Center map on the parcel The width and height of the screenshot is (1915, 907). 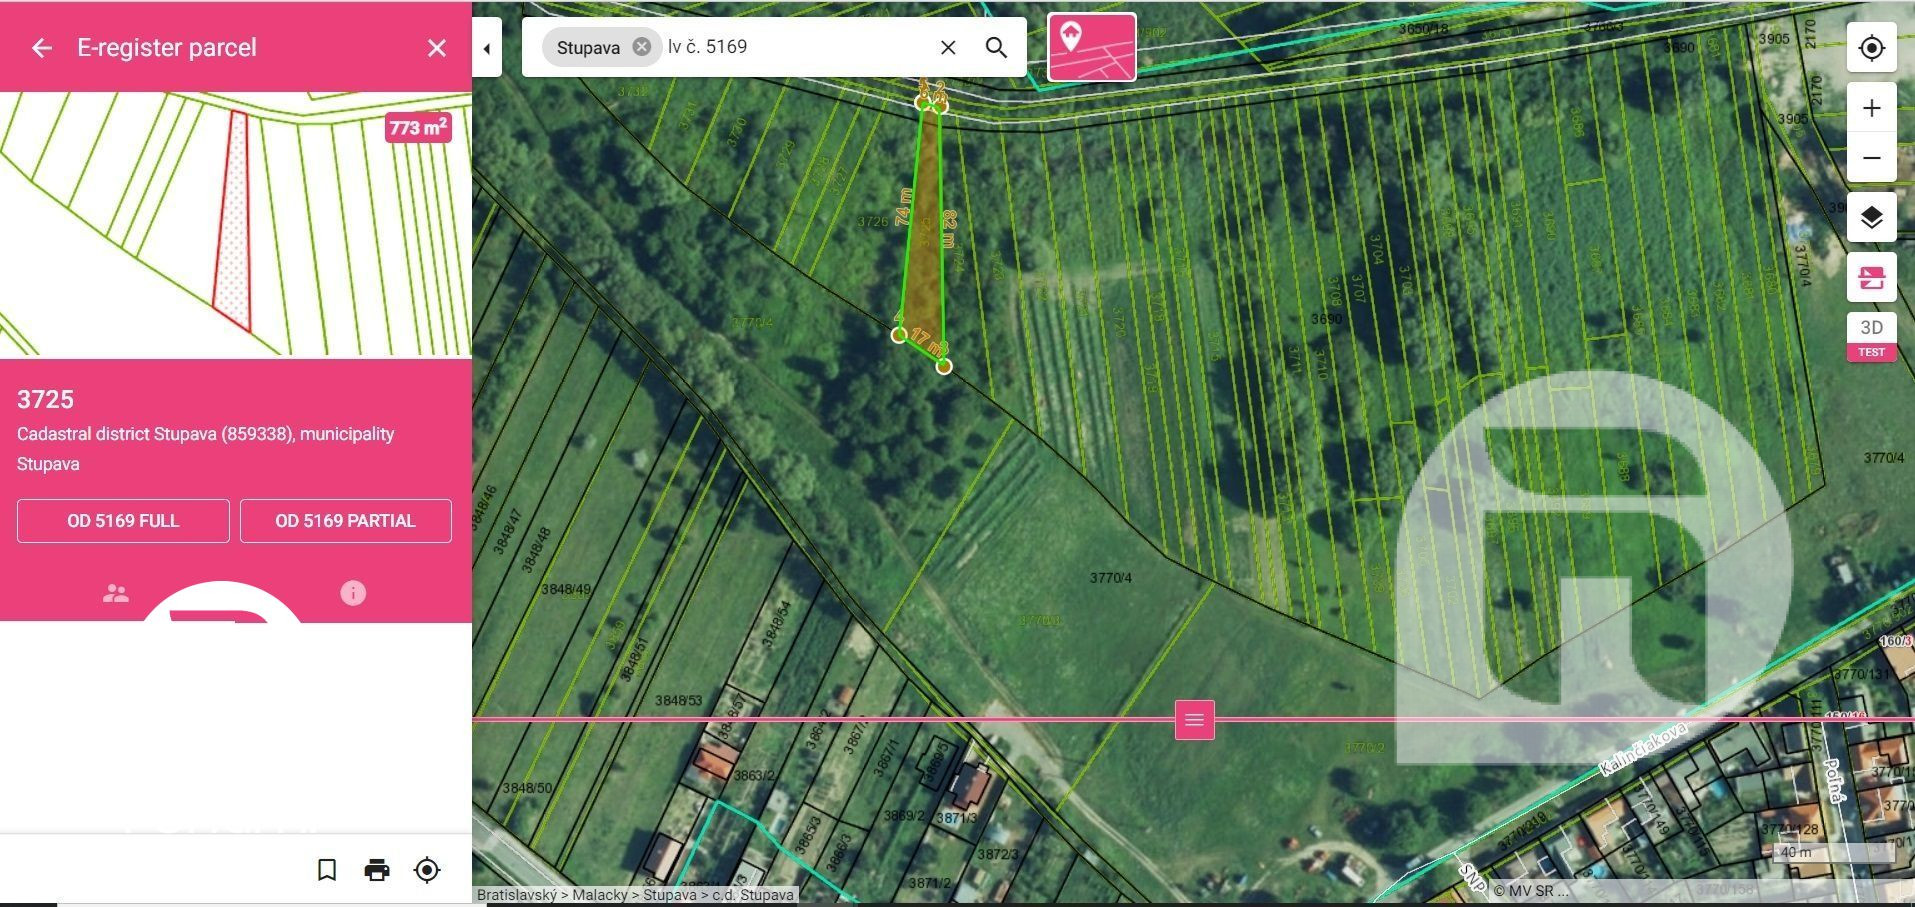click(x=427, y=870)
